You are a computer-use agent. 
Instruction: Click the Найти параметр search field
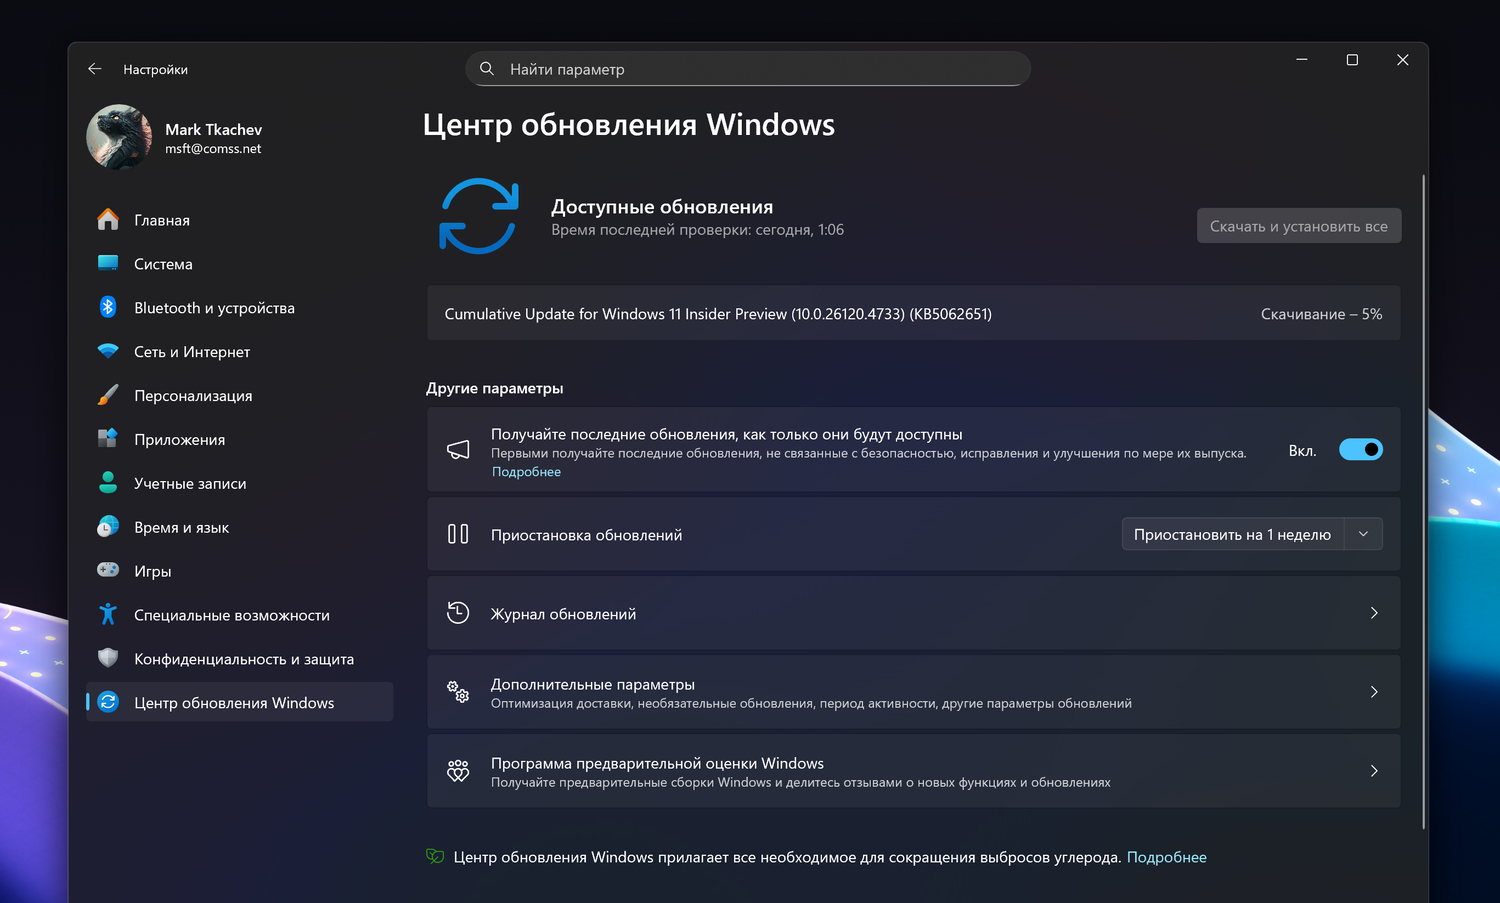(x=748, y=69)
